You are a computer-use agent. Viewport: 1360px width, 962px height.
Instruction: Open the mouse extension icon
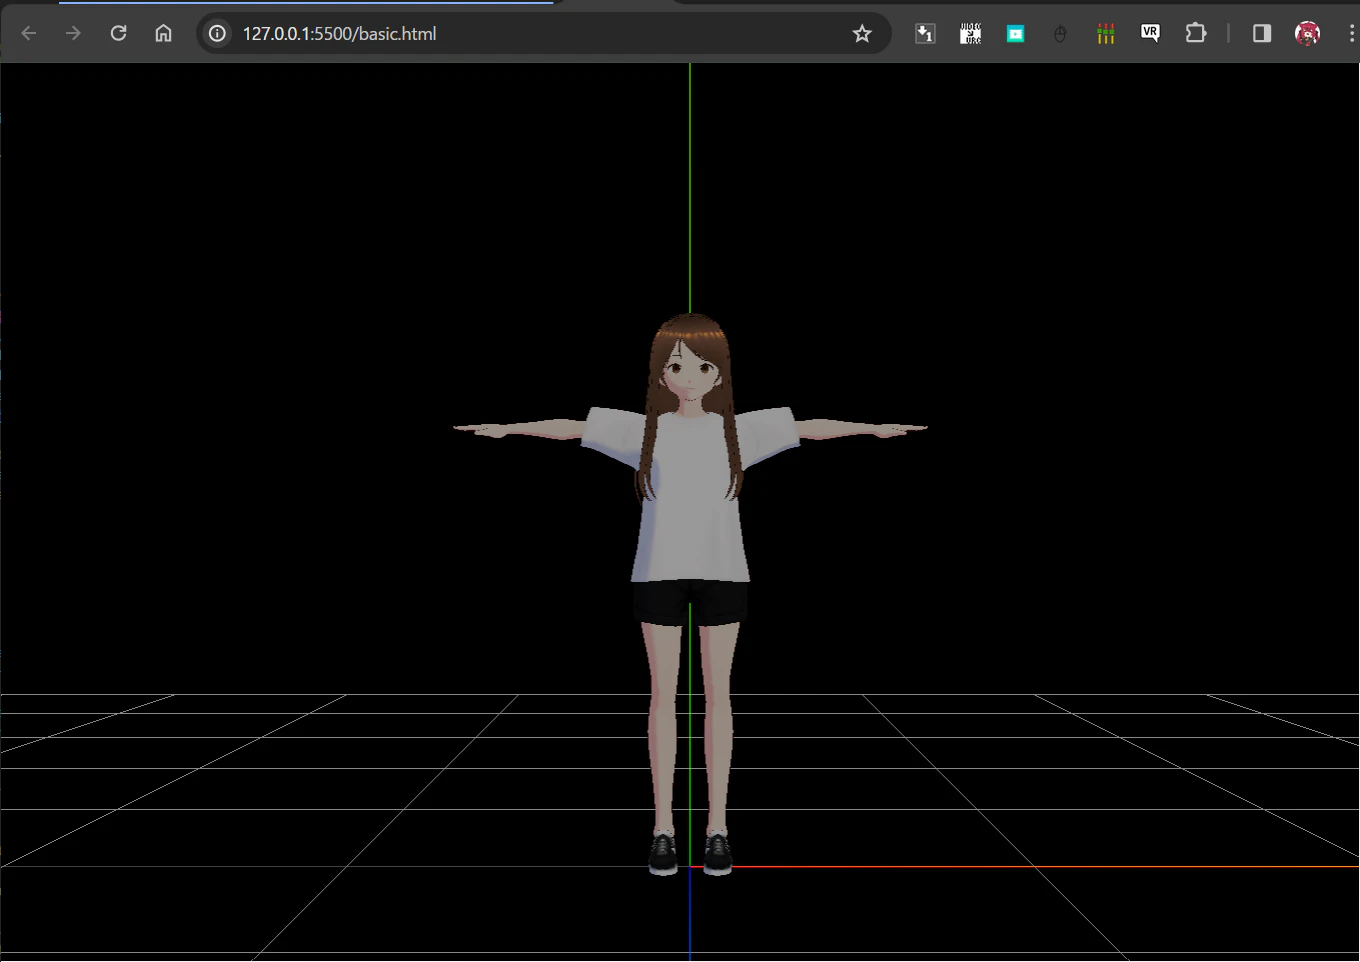[1060, 34]
